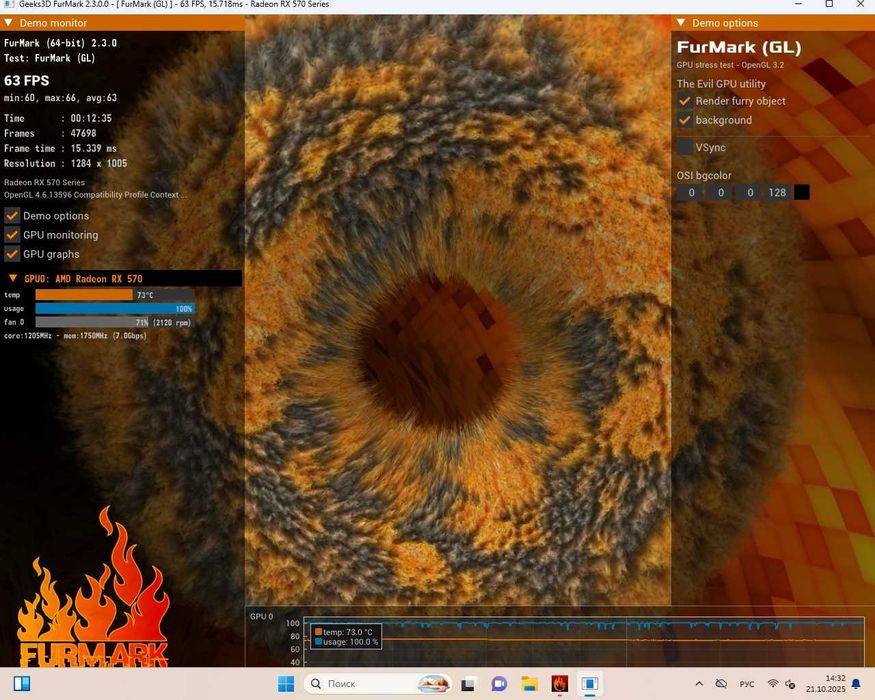Click the Поиск taskbar search field
The image size is (875, 700).
point(377,683)
